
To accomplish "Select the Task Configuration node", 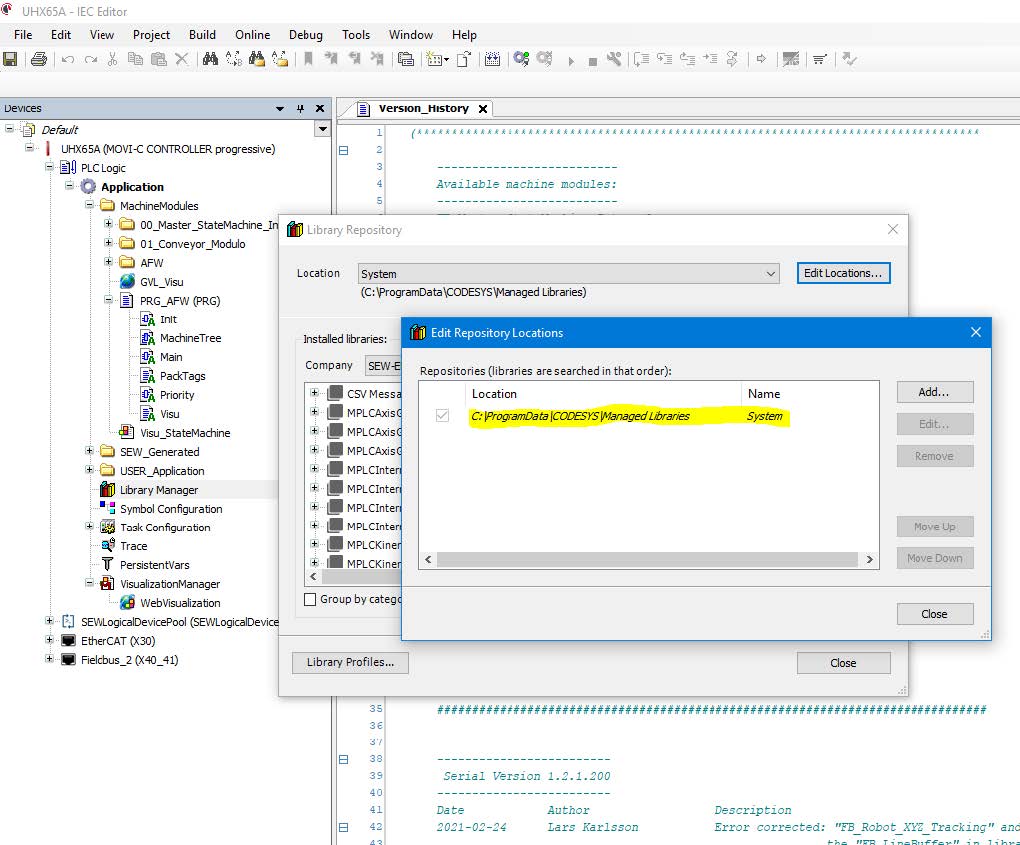I will [x=165, y=528].
